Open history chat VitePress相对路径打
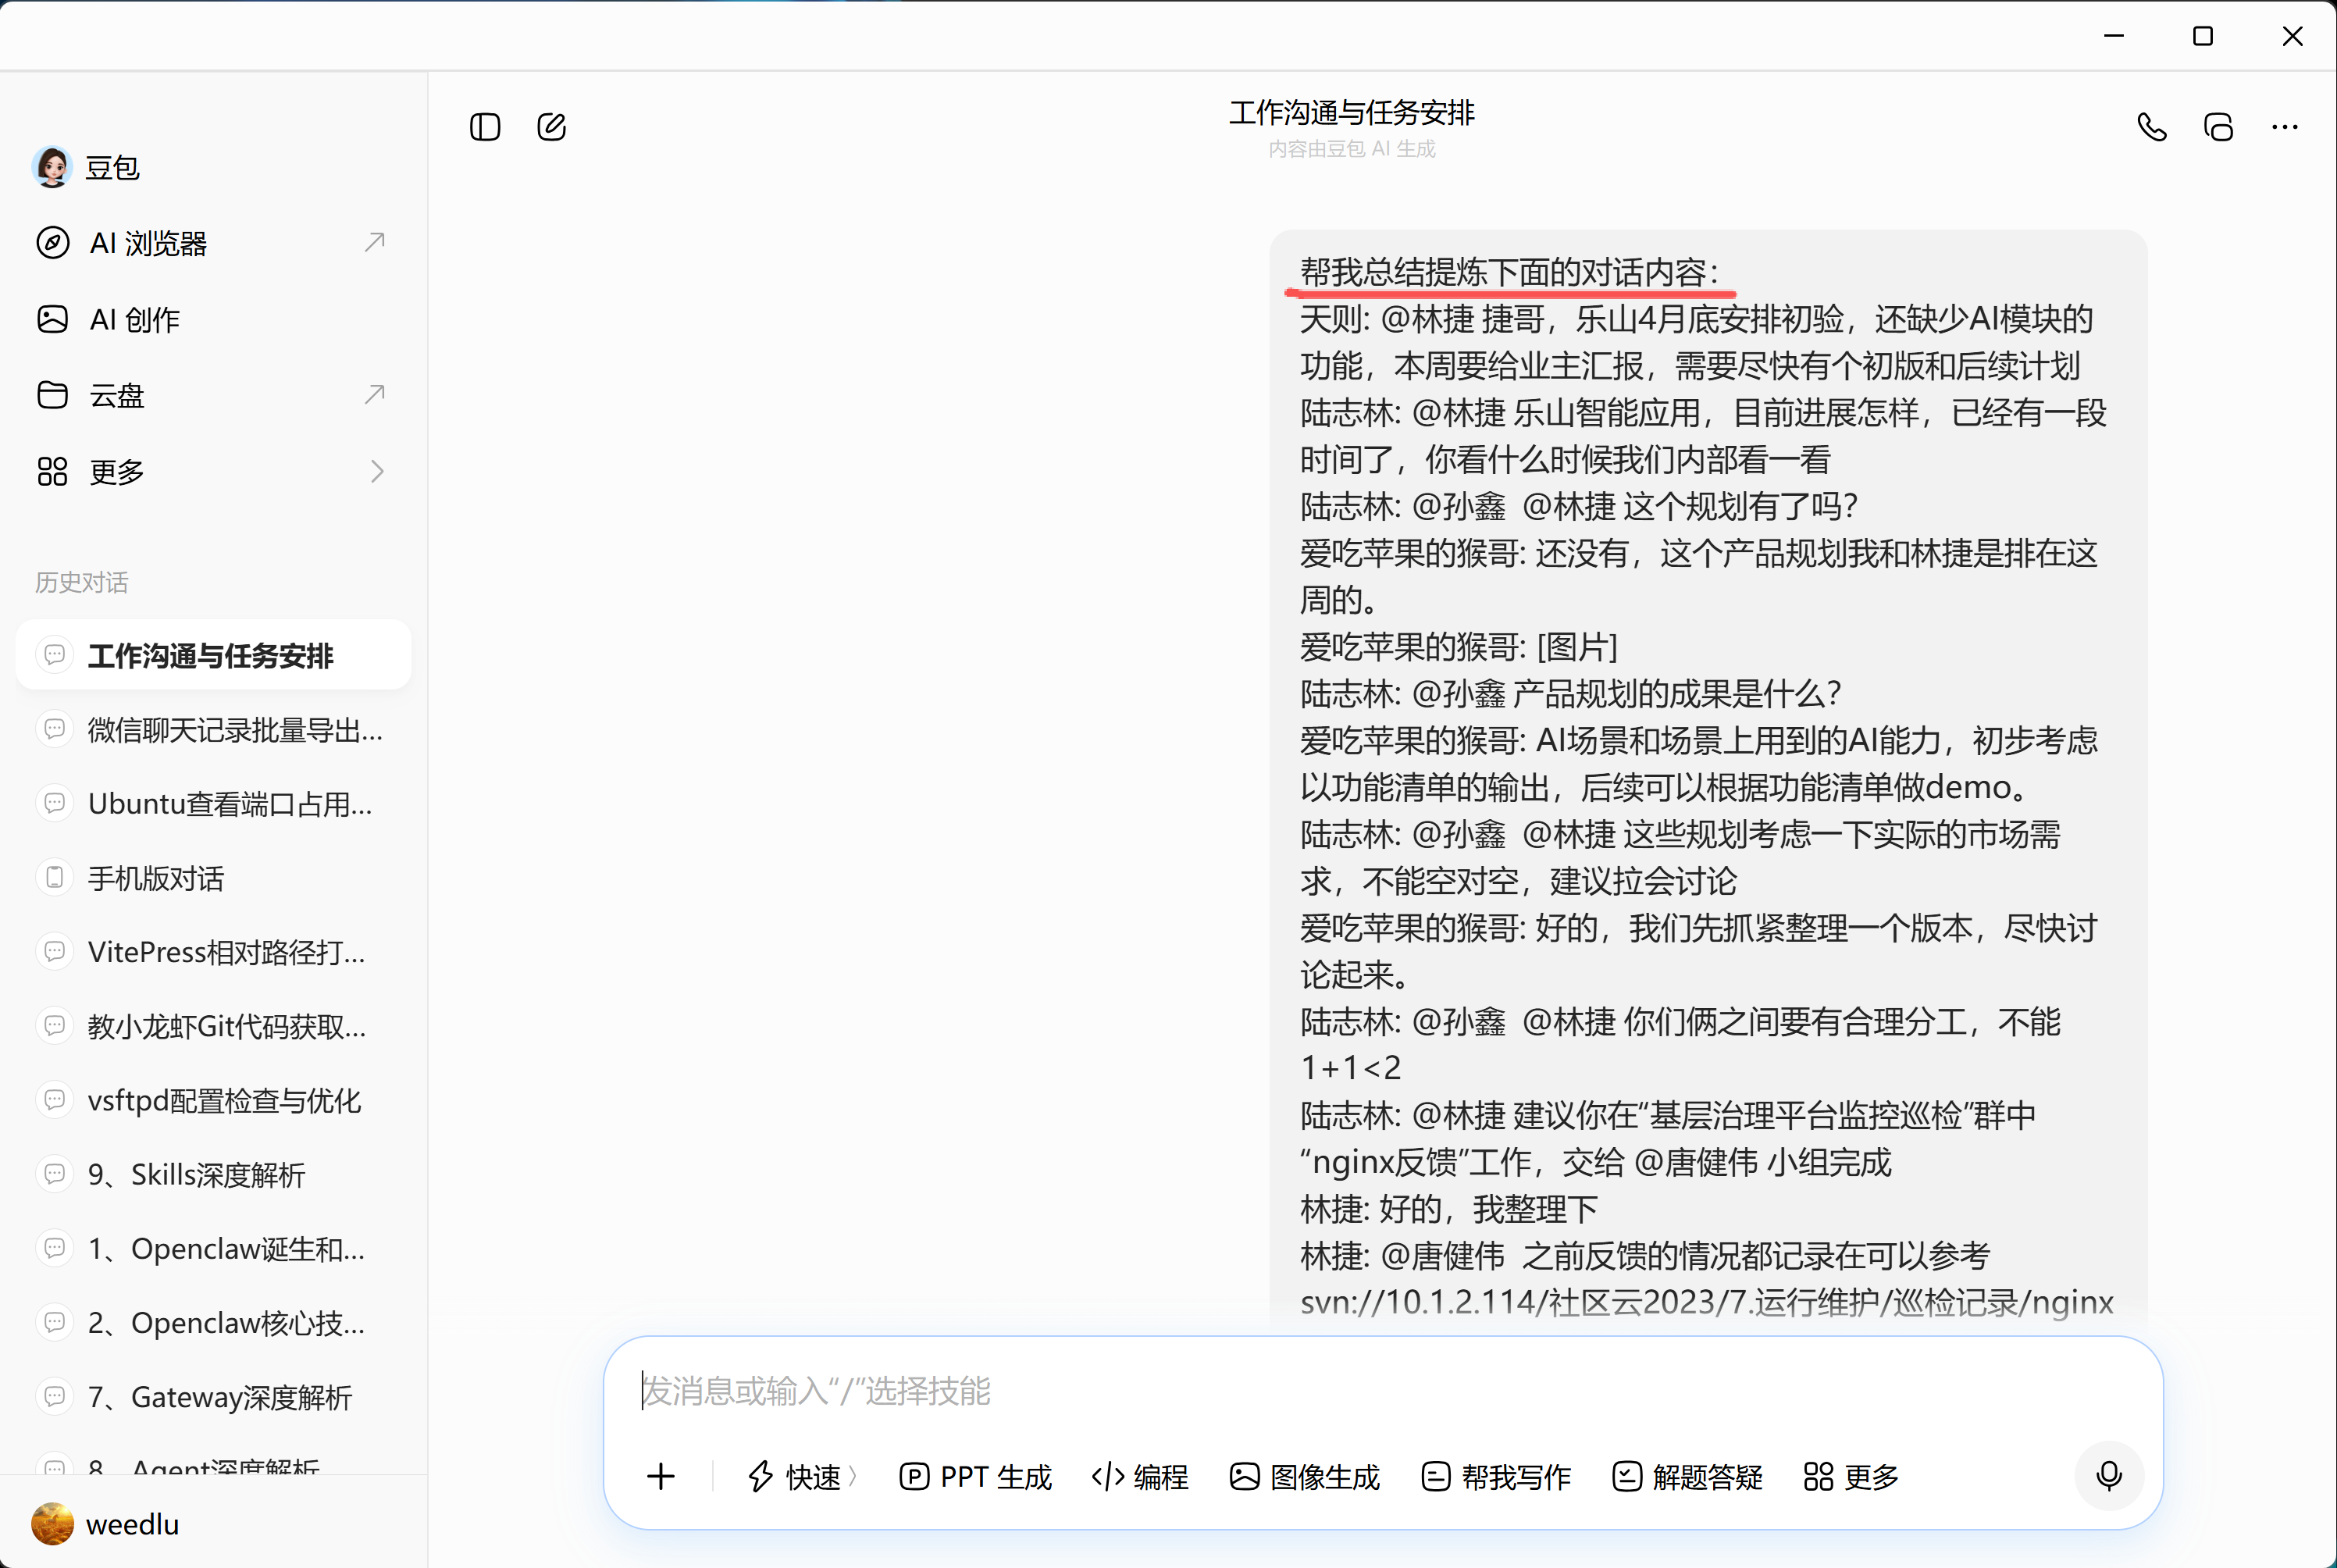Image resolution: width=2337 pixels, height=1568 pixels. [x=213, y=952]
